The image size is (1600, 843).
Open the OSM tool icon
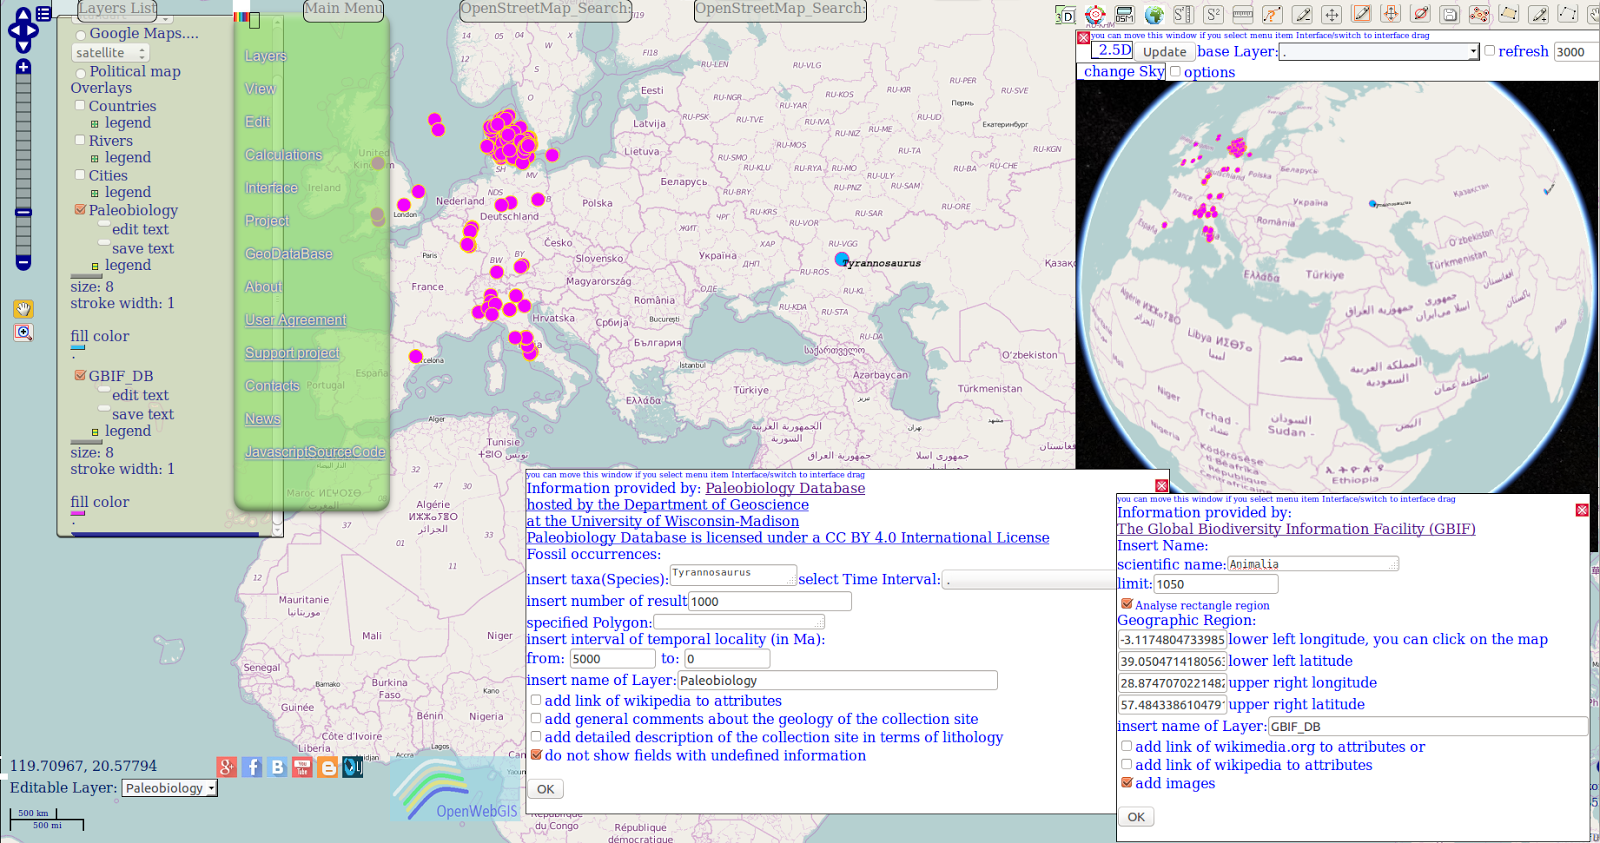[x=1125, y=15]
